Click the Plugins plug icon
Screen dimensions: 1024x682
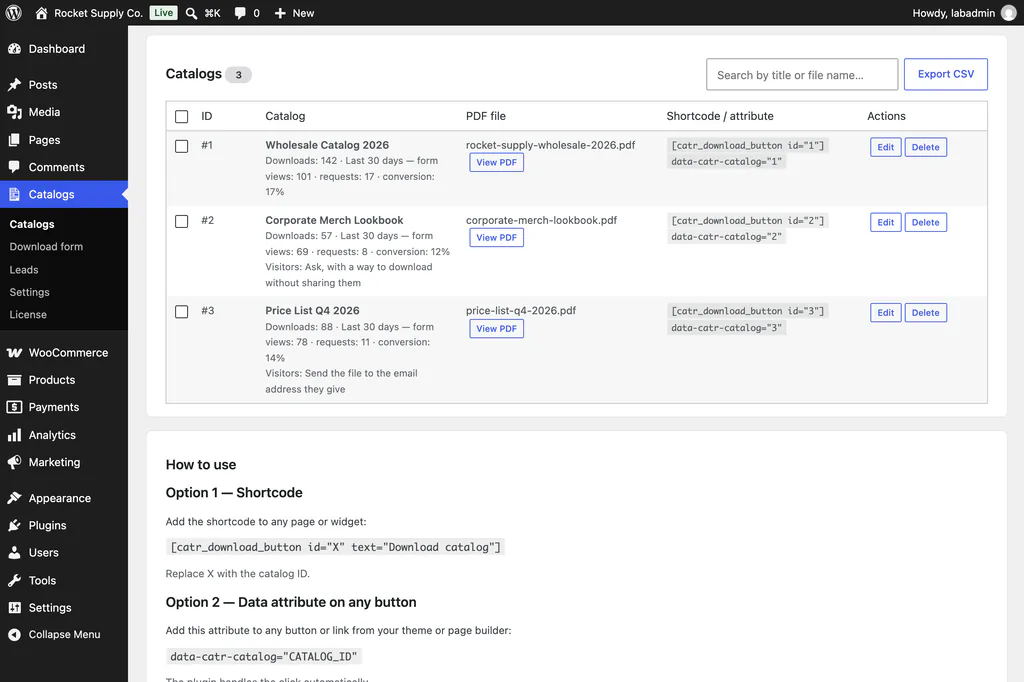tap(14, 525)
